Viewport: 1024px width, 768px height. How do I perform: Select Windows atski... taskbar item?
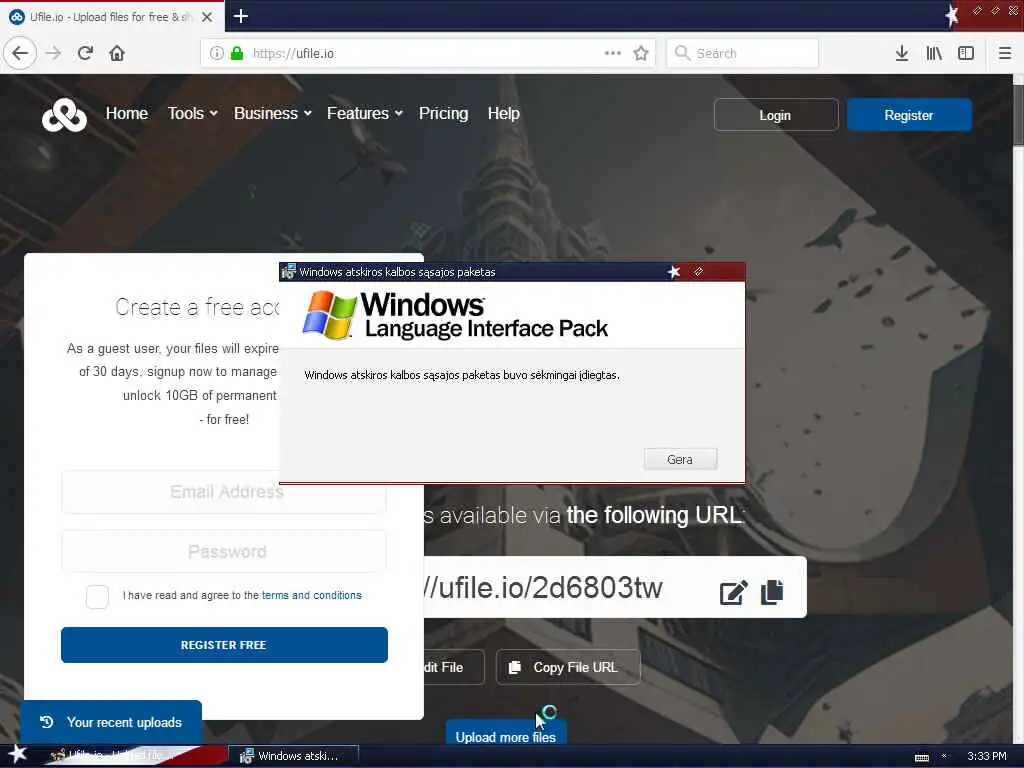point(293,756)
